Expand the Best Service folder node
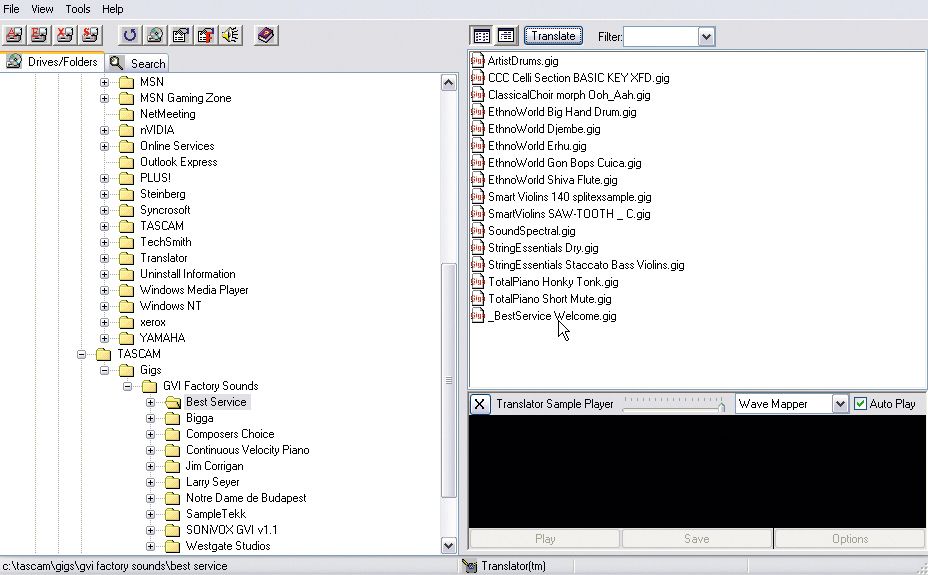 pyautogui.click(x=151, y=402)
